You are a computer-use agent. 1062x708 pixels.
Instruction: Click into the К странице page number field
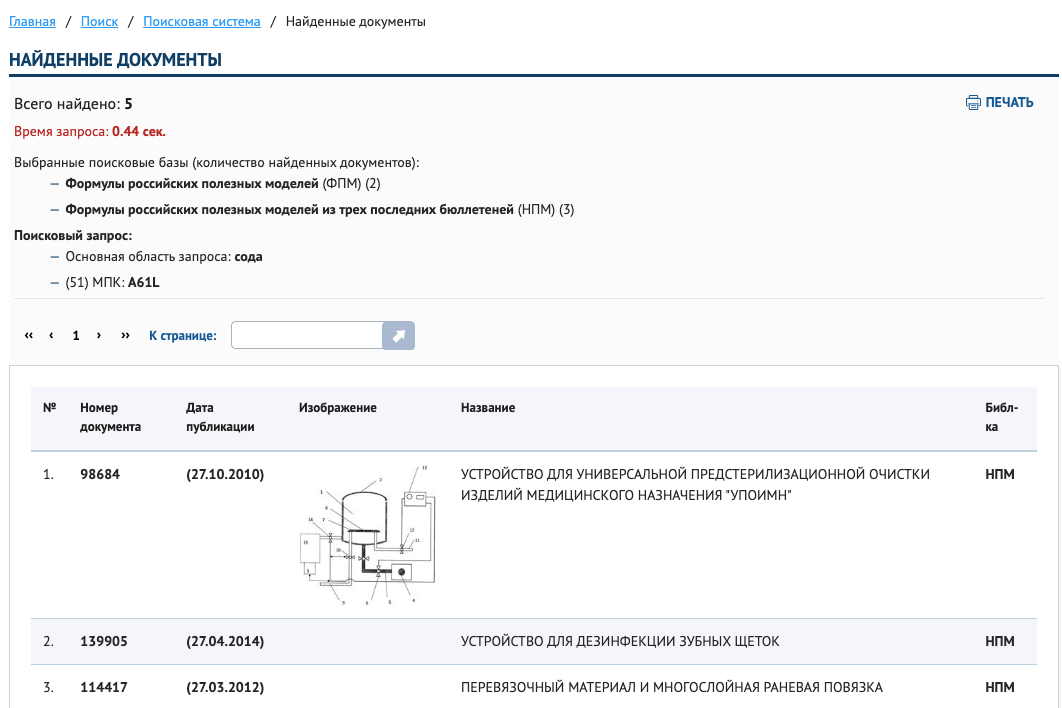point(307,336)
